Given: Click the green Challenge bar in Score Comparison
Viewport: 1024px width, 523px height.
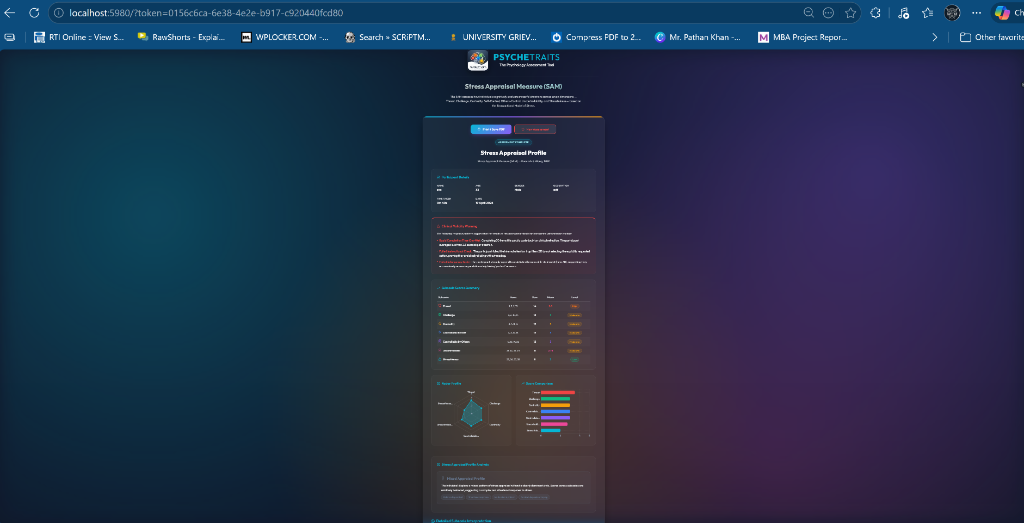Looking at the screenshot, I should tap(556, 399).
